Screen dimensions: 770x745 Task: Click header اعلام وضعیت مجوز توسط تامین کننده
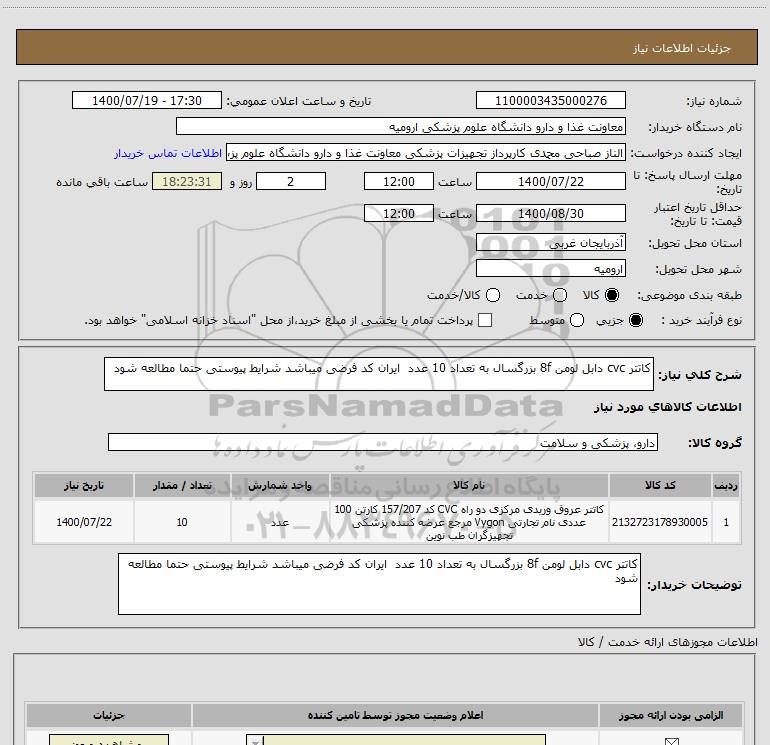[395, 715]
